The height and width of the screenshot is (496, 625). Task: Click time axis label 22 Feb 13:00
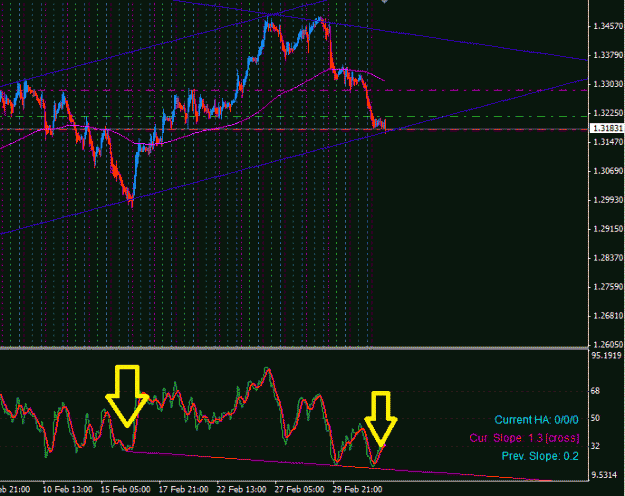pyautogui.click(x=242, y=489)
